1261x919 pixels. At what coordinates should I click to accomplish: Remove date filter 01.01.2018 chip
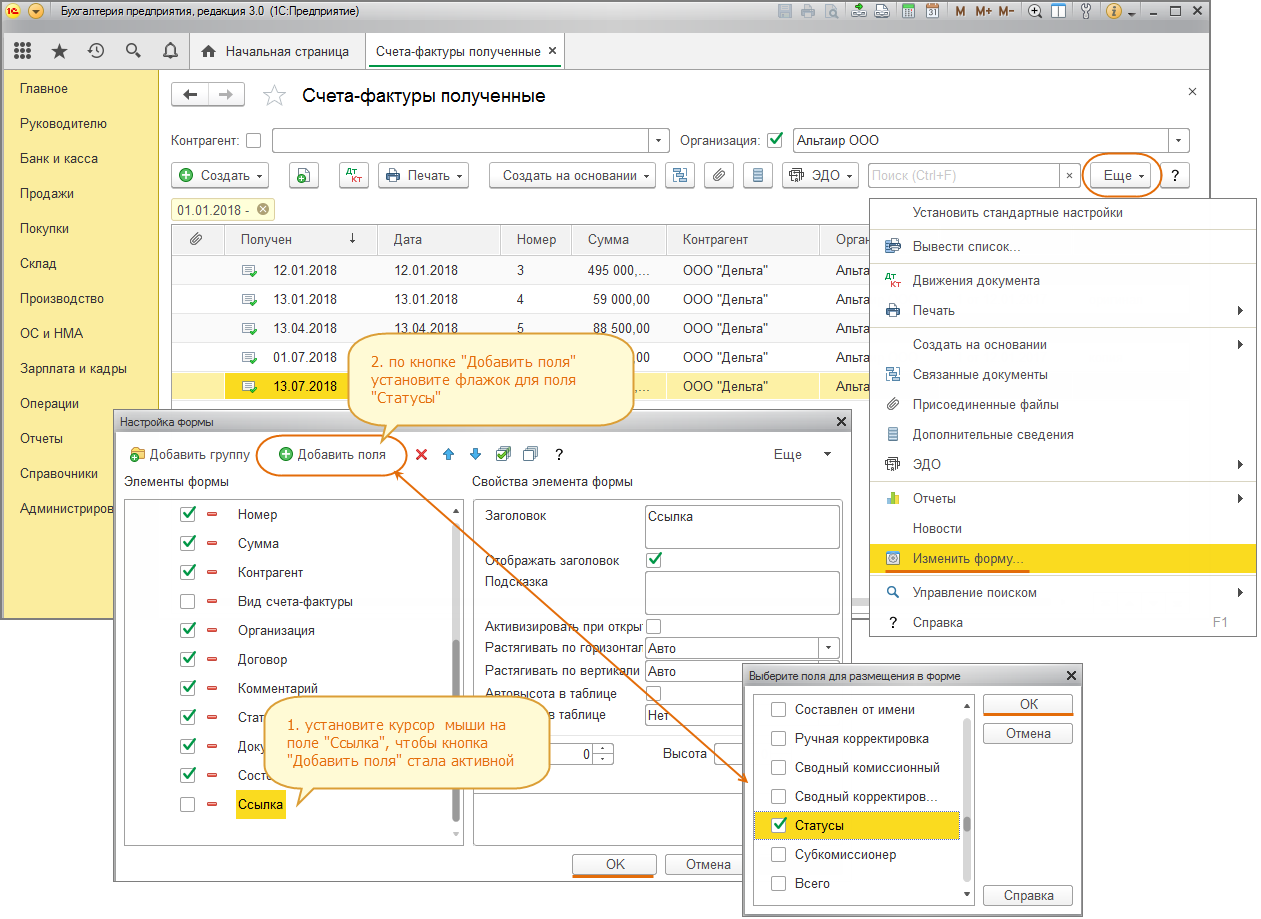[262, 209]
